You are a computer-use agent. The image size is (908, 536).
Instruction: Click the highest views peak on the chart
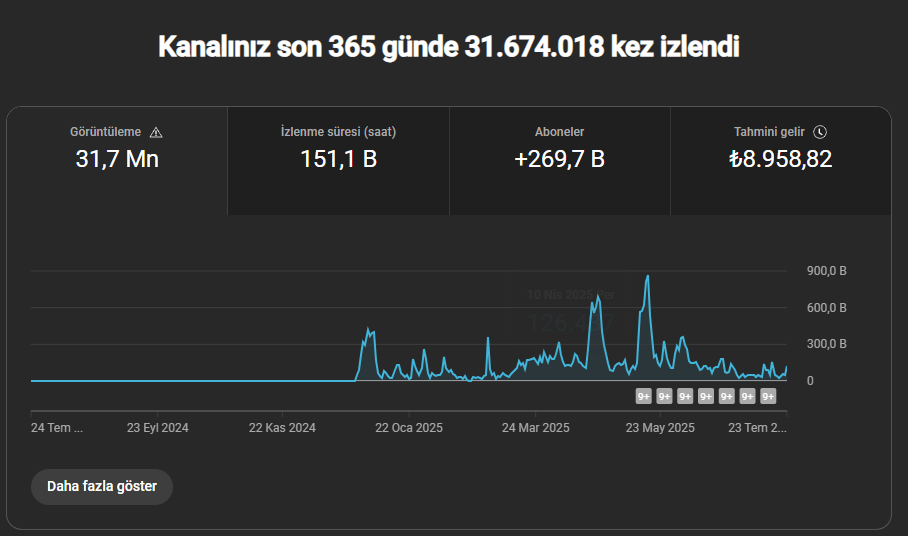647,277
